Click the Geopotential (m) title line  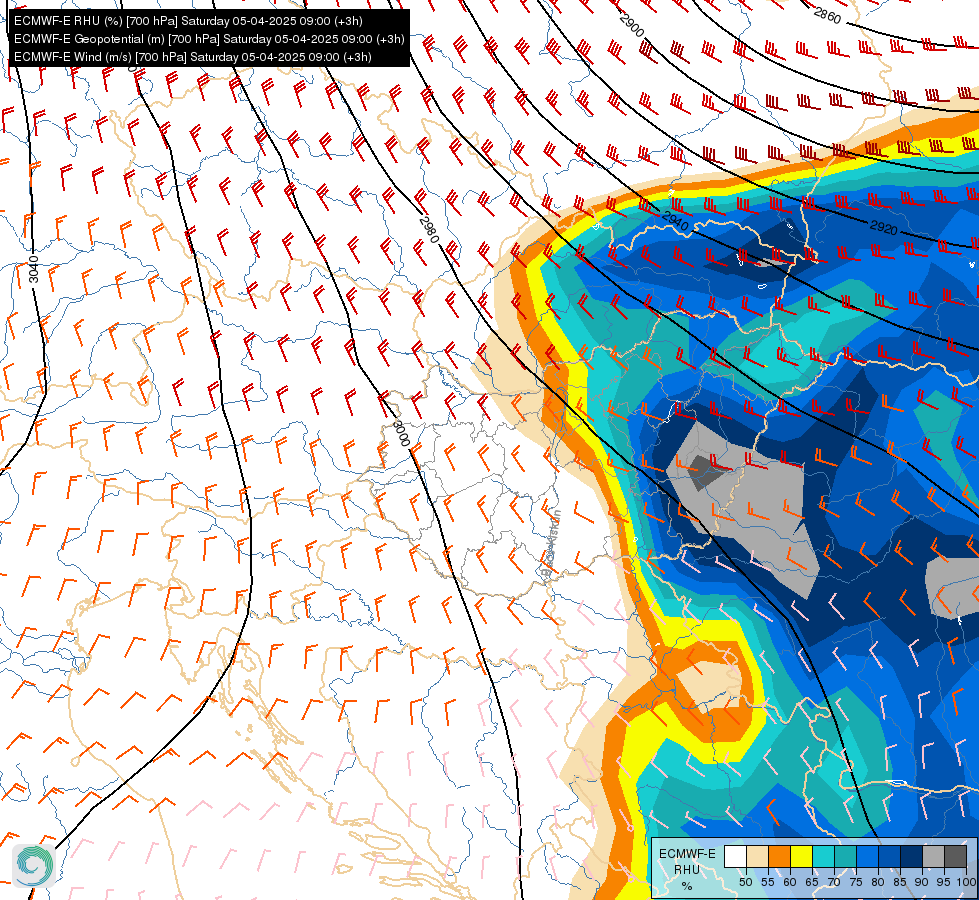[x=209, y=39]
